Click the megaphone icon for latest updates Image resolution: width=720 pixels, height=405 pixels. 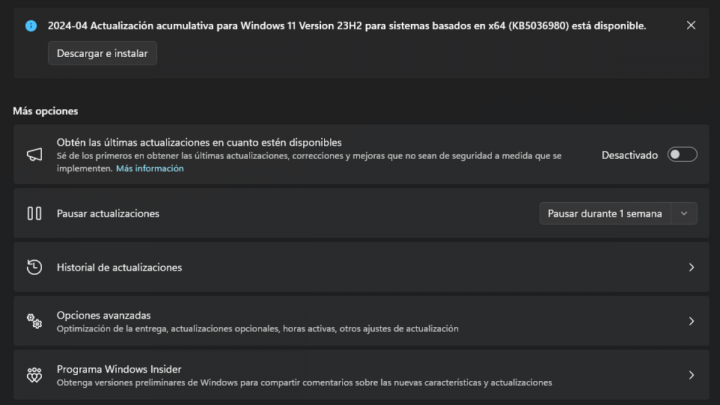(34, 155)
